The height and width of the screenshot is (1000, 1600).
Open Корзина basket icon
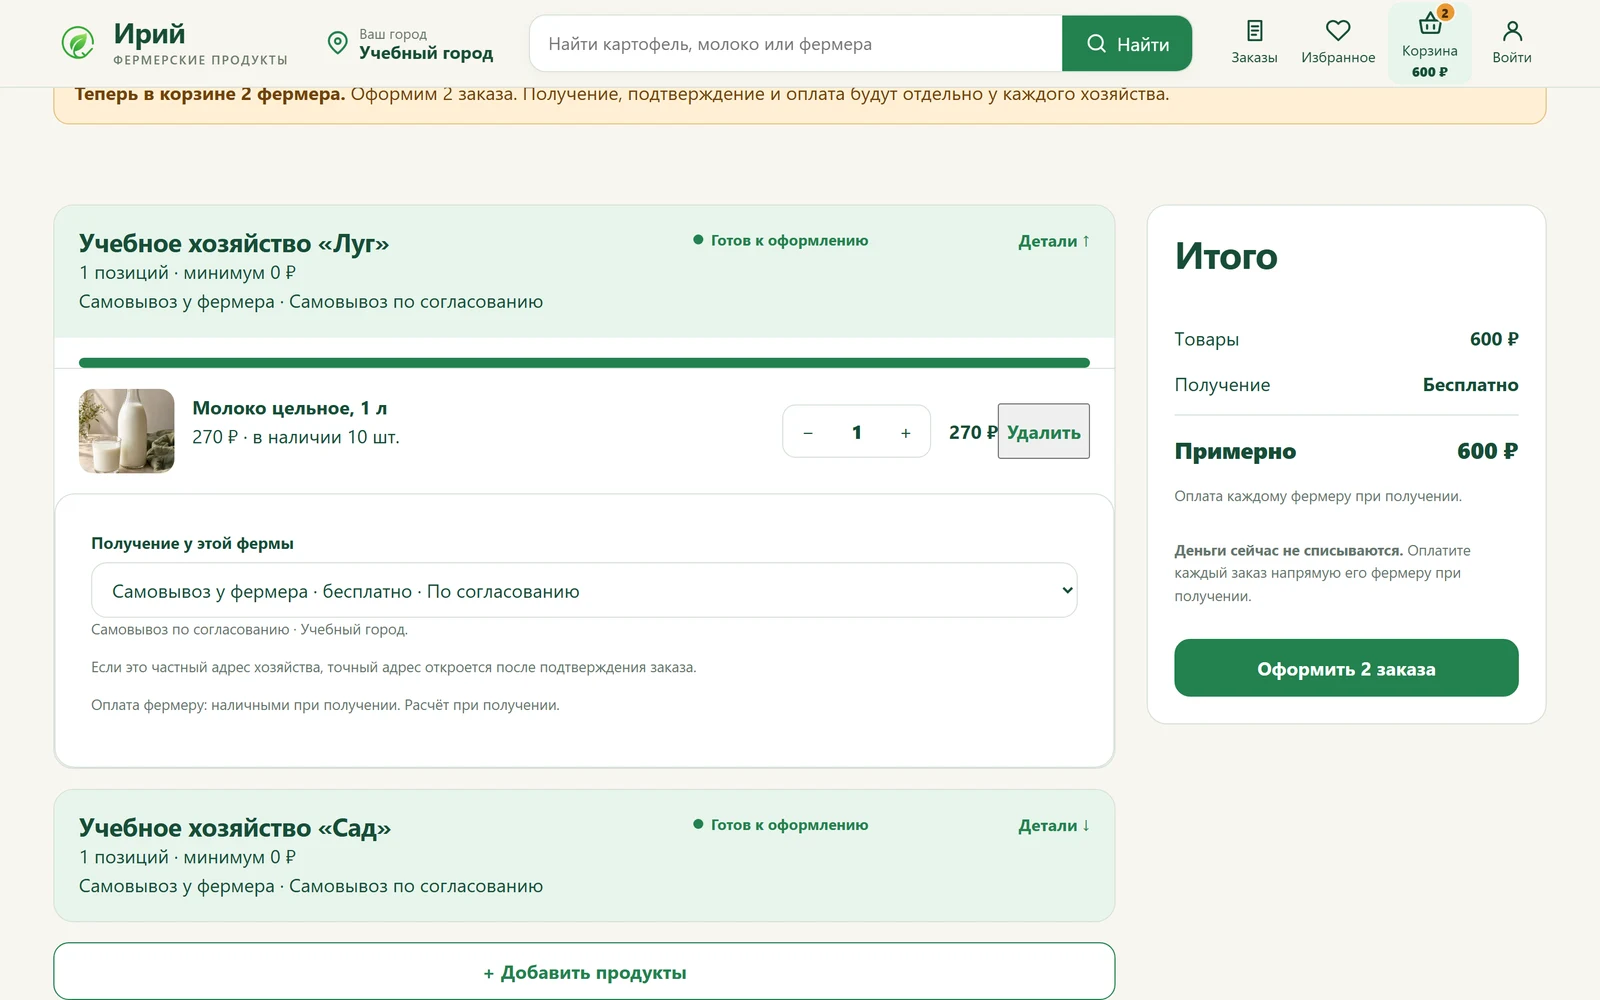pos(1430,23)
